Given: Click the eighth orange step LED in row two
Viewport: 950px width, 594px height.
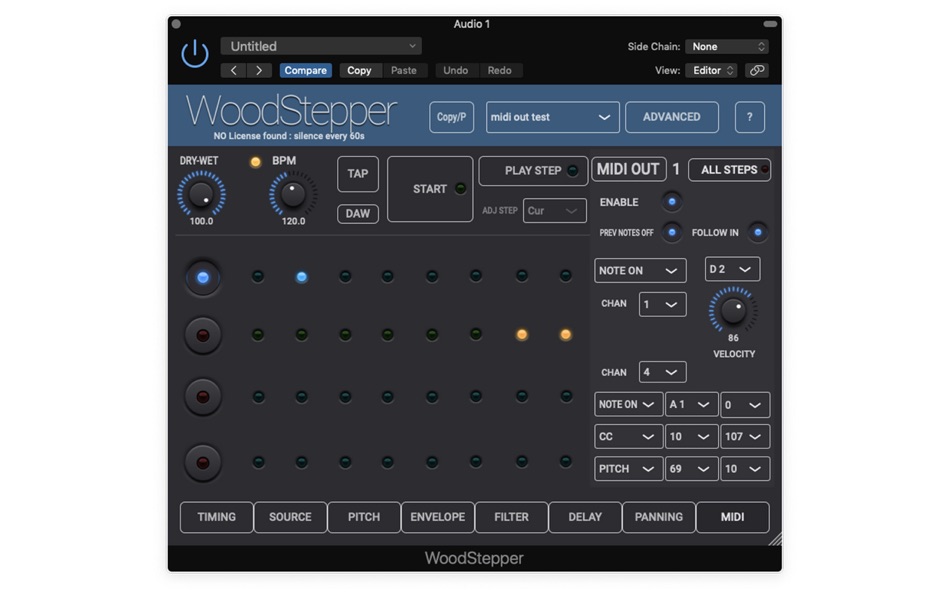Looking at the screenshot, I should tap(565, 335).
